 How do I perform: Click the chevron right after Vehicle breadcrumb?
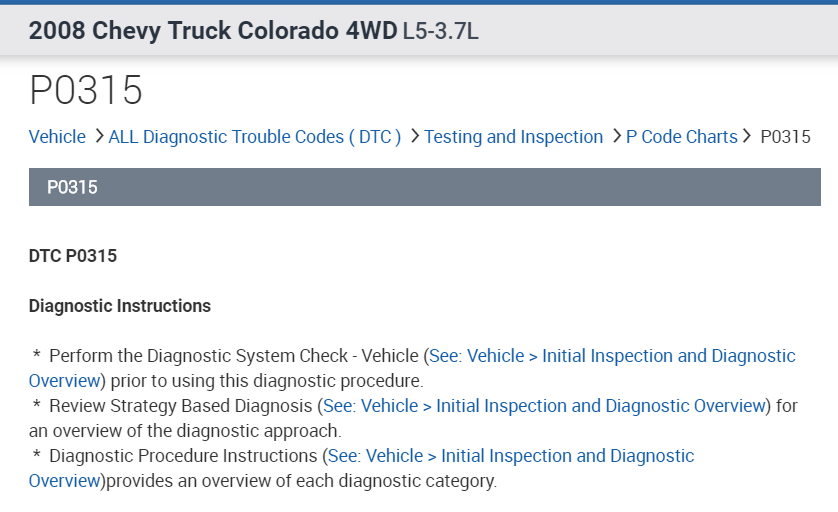[x=98, y=136]
